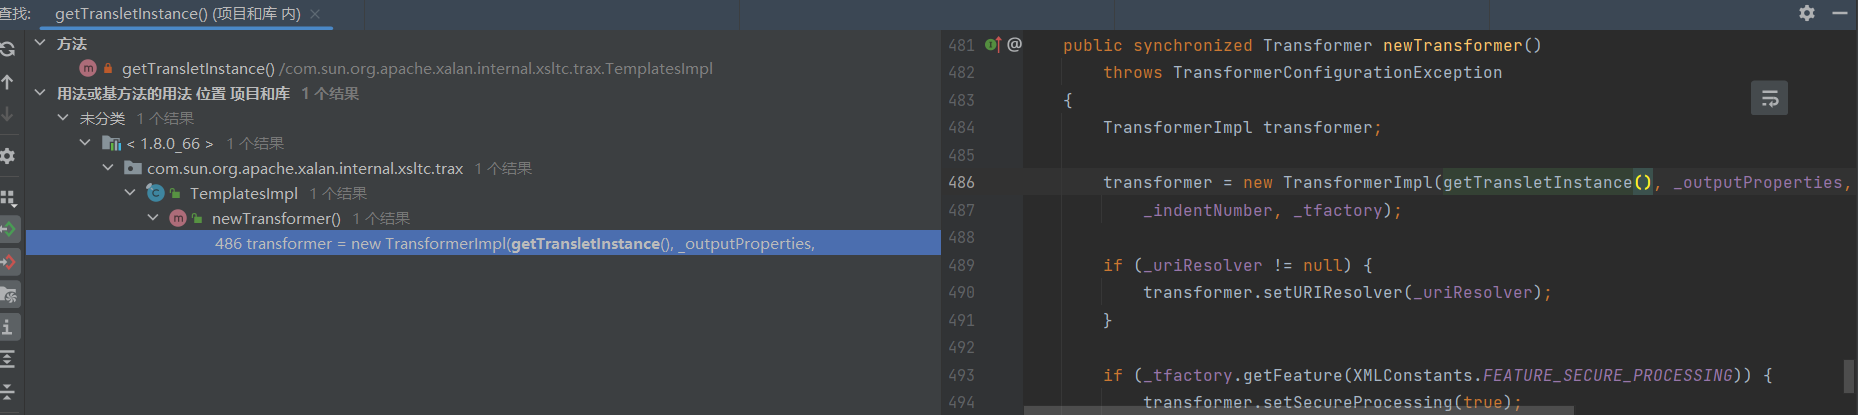The width and height of the screenshot is (1858, 415).
Task: Click the 1.8.0_66 library icon
Action: tap(111, 143)
